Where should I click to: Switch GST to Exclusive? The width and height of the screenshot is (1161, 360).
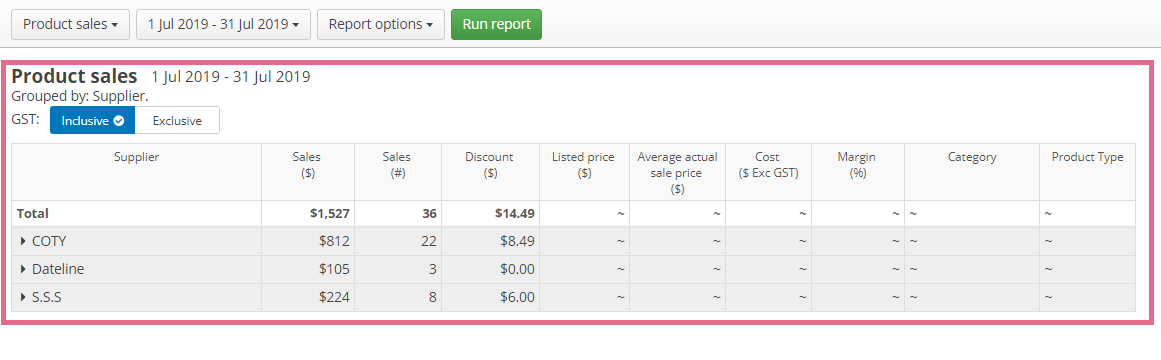pyautogui.click(x=177, y=121)
